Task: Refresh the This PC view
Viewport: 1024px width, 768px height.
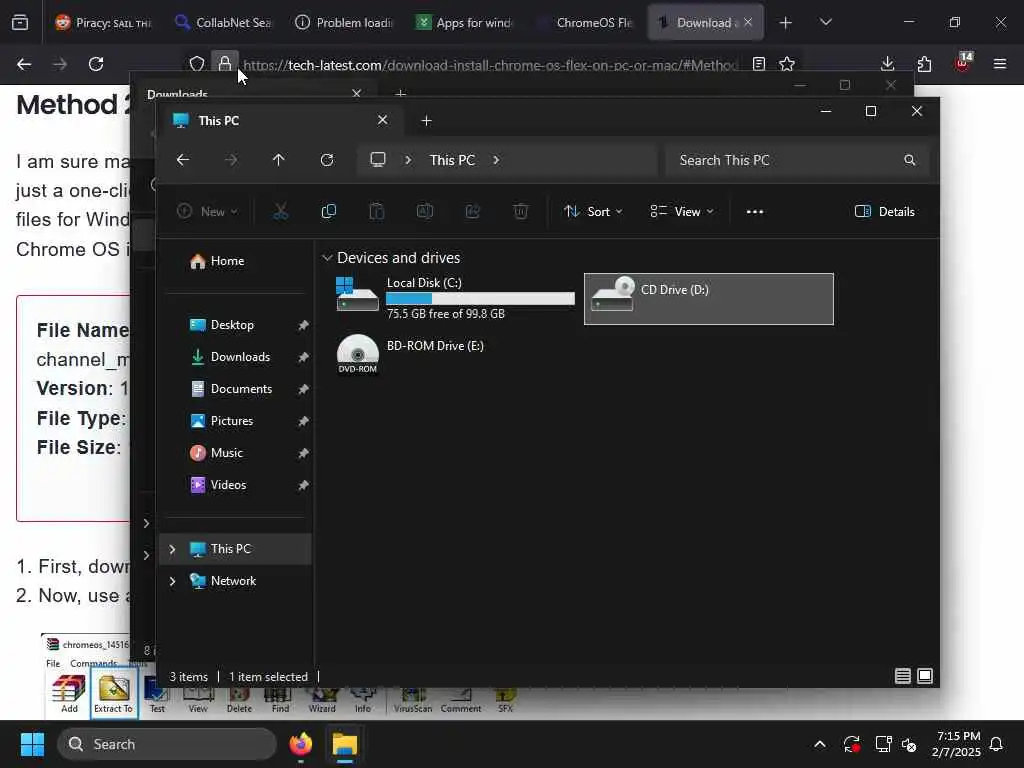Action: click(327, 160)
